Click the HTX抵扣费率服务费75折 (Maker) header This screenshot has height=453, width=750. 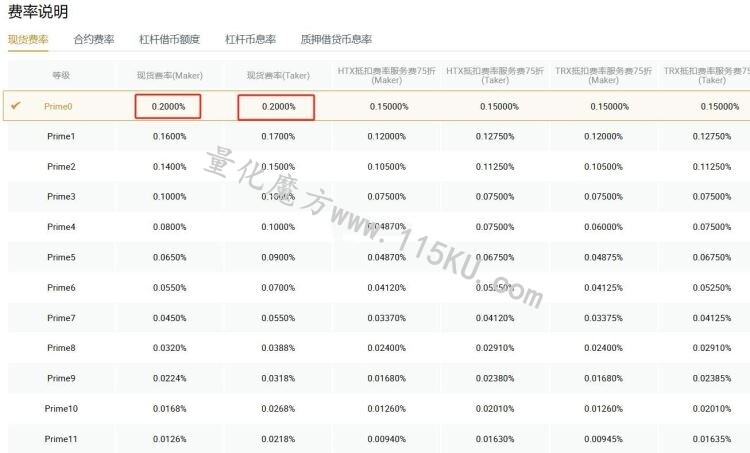point(386,76)
